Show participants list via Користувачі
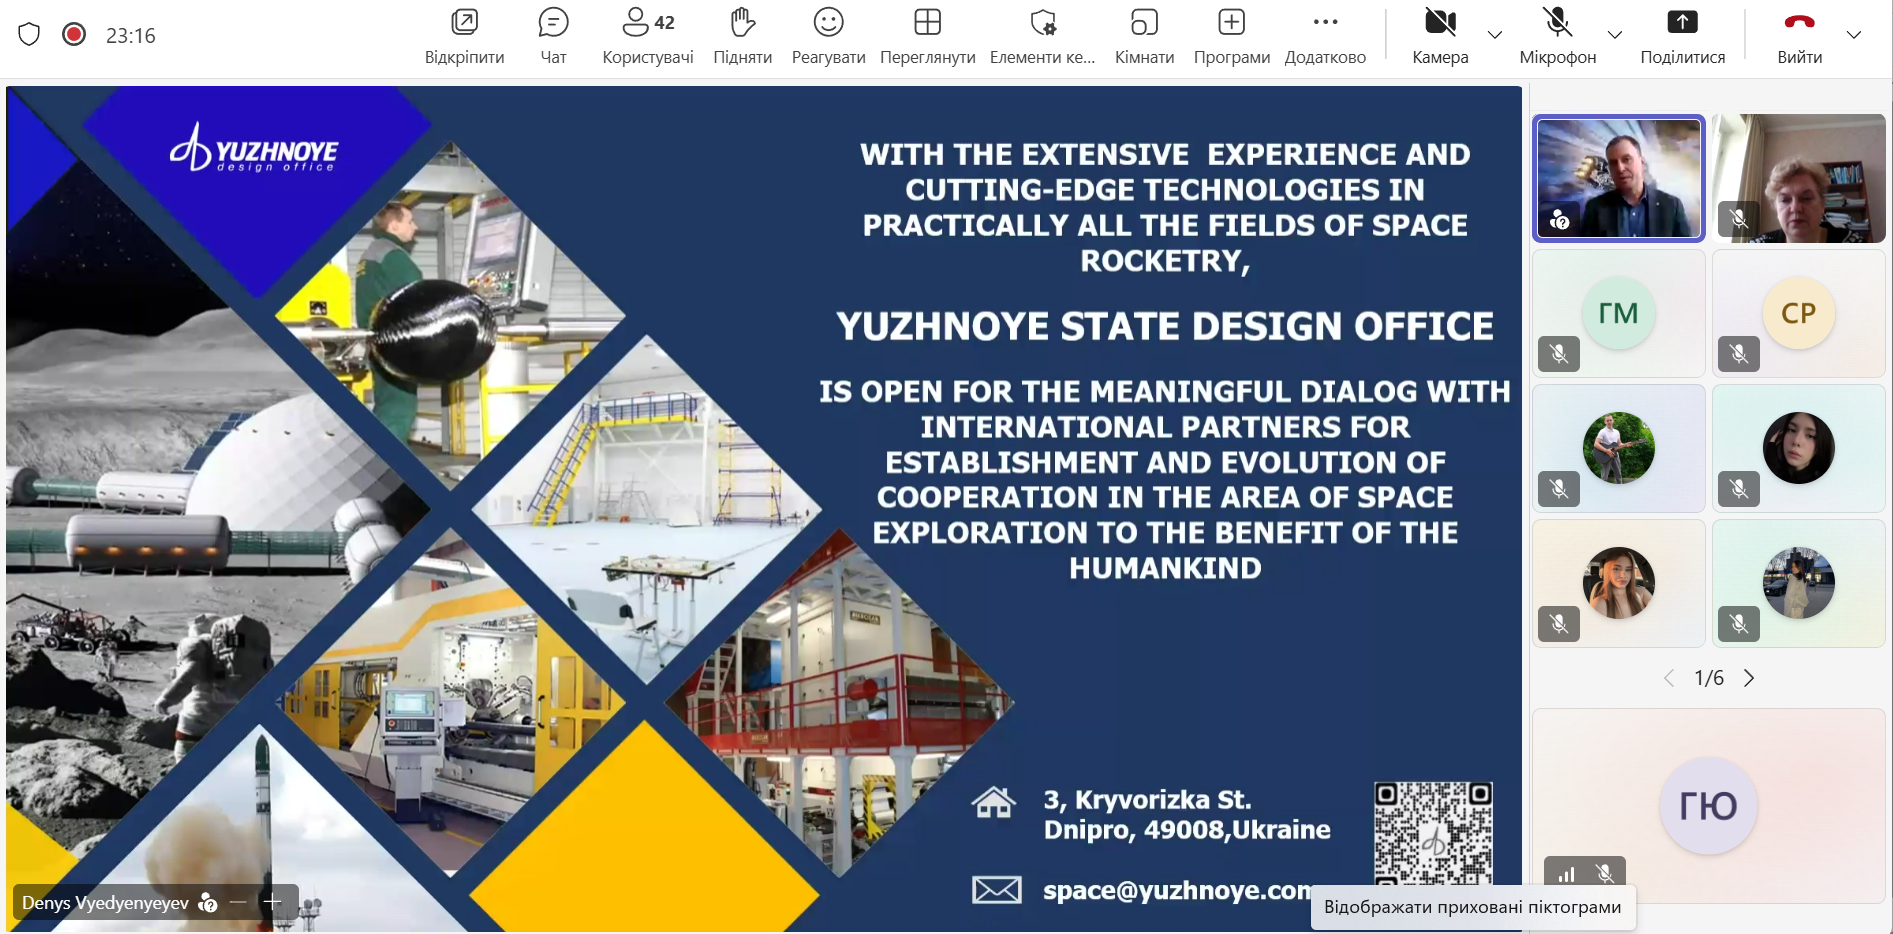The width and height of the screenshot is (1893, 934). 647,35
